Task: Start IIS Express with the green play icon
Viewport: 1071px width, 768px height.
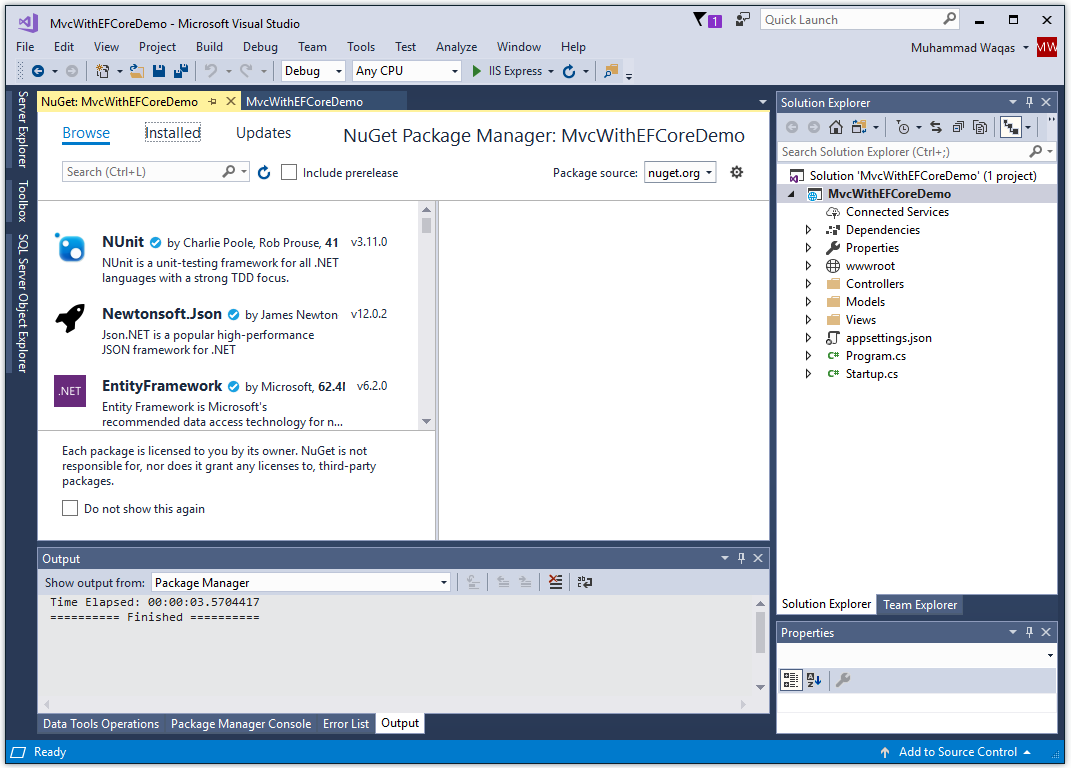Action: click(x=477, y=71)
